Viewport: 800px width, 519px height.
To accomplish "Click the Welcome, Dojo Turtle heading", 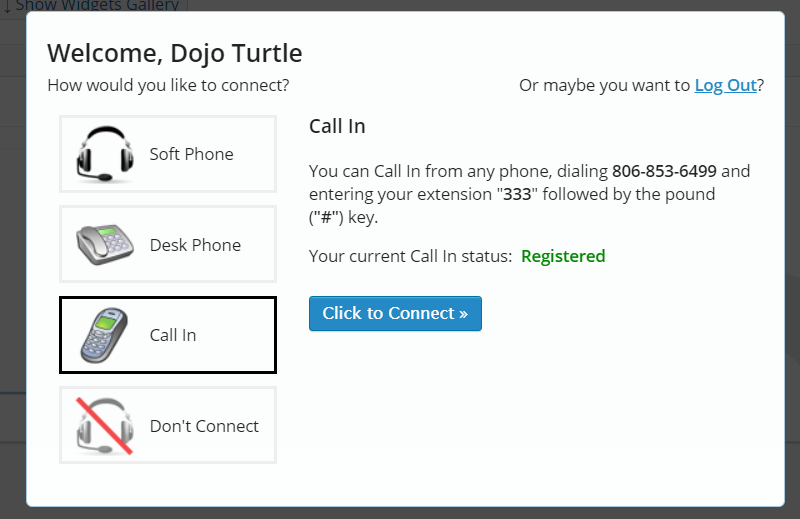I will (x=174, y=54).
